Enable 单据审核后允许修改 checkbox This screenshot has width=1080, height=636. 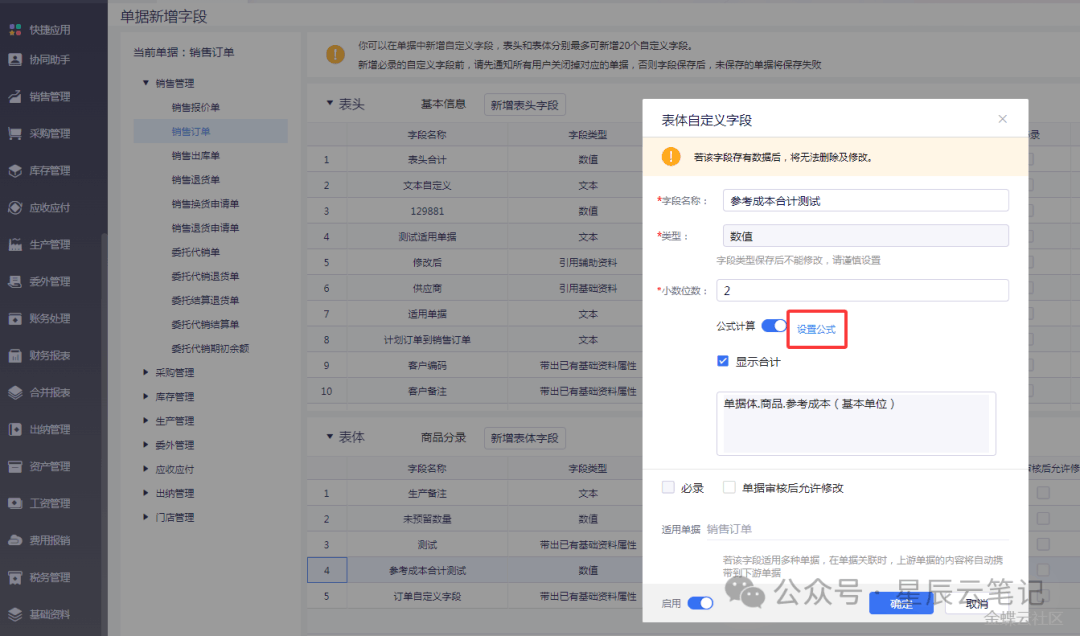click(x=729, y=488)
